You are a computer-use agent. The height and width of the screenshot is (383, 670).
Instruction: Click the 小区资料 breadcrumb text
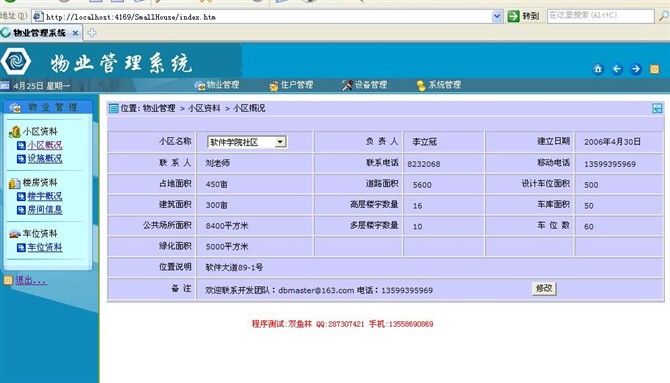pyautogui.click(x=204, y=108)
